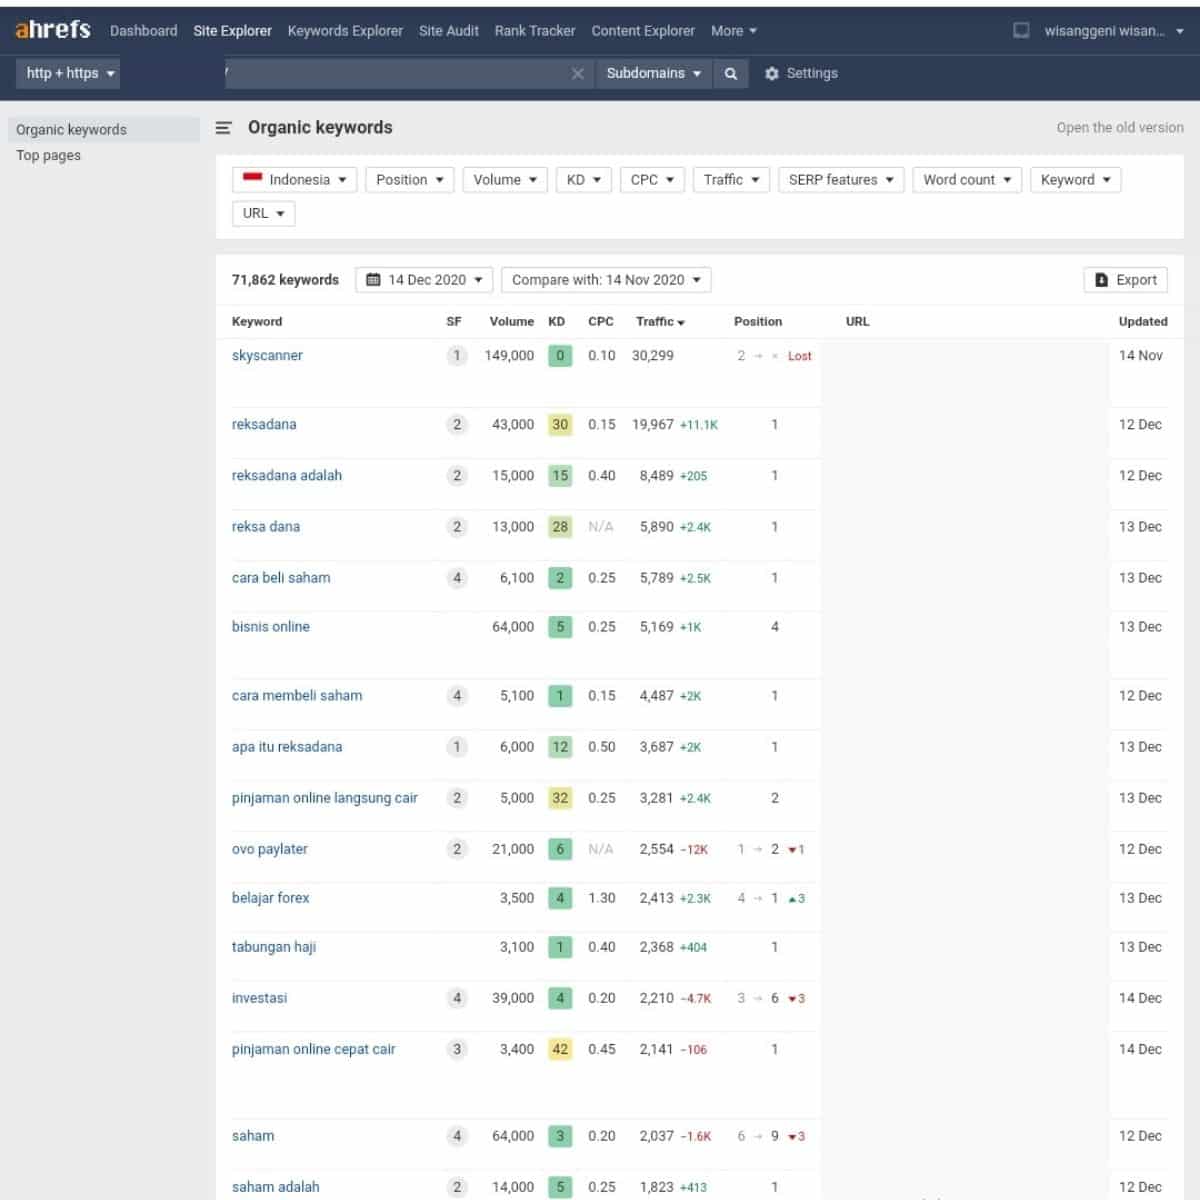Expand the http + https protocol dropdown
1200x1200 pixels.
point(67,73)
